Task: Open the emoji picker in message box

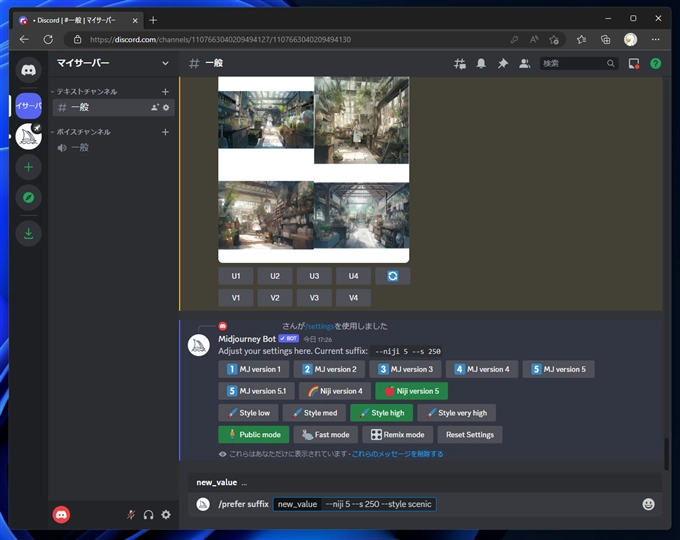Action: (x=648, y=504)
